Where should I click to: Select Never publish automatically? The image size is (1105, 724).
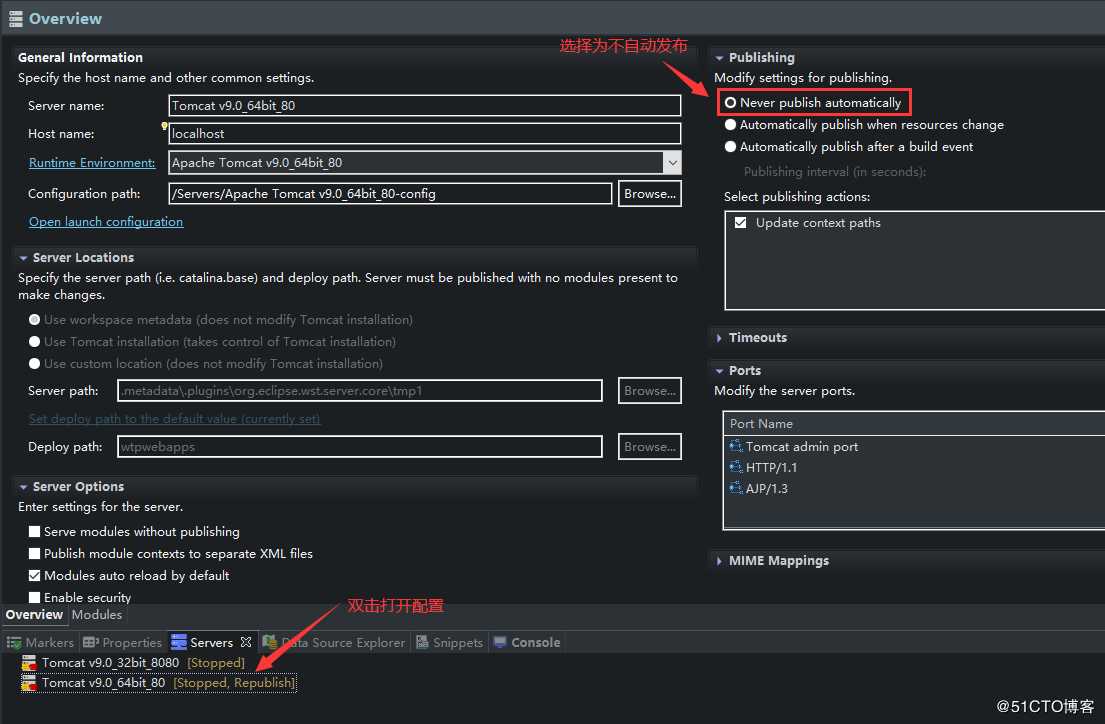pyautogui.click(x=730, y=103)
